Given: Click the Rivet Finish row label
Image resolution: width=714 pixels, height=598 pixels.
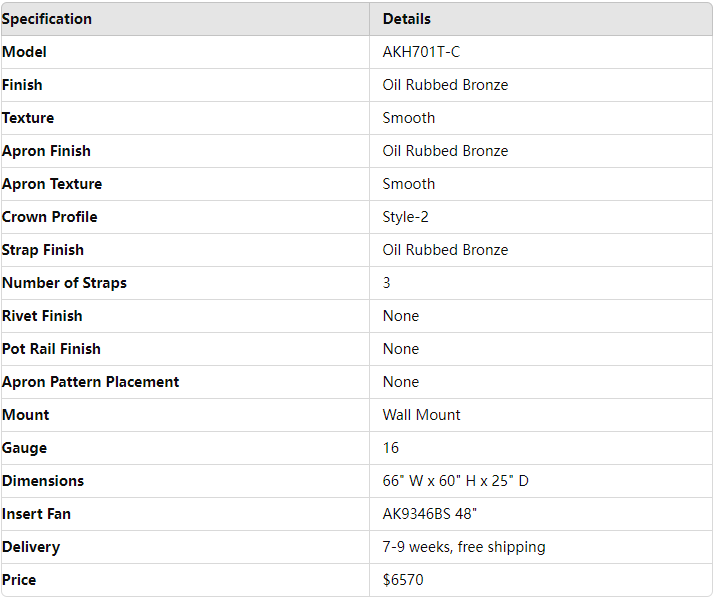Looking at the screenshot, I should coord(42,316).
